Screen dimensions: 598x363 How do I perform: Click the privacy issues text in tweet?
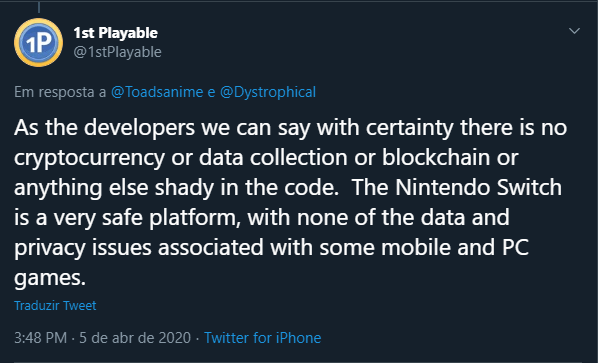point(83,248)
